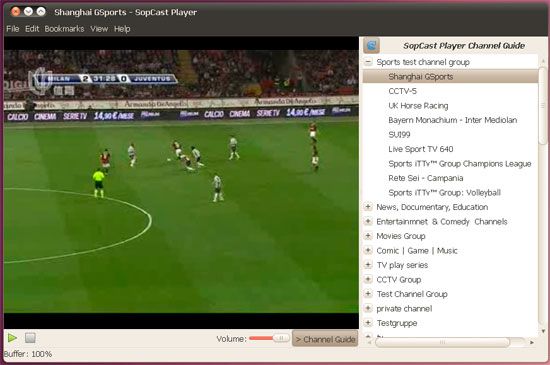
Task: Open the View menu
Action: pyautogui.click(x=99, y=29)
